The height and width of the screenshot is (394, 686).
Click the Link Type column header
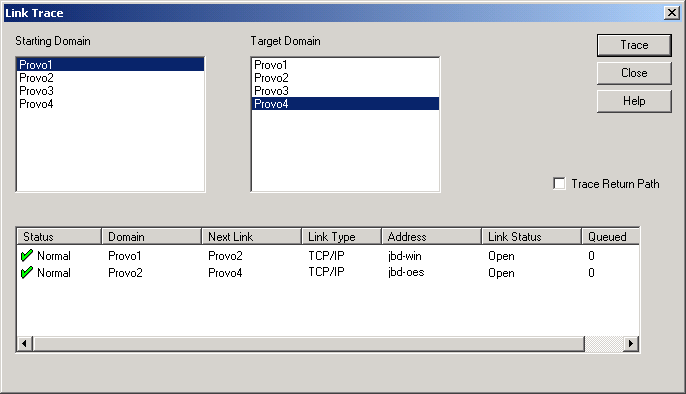[x=341, y=237]
